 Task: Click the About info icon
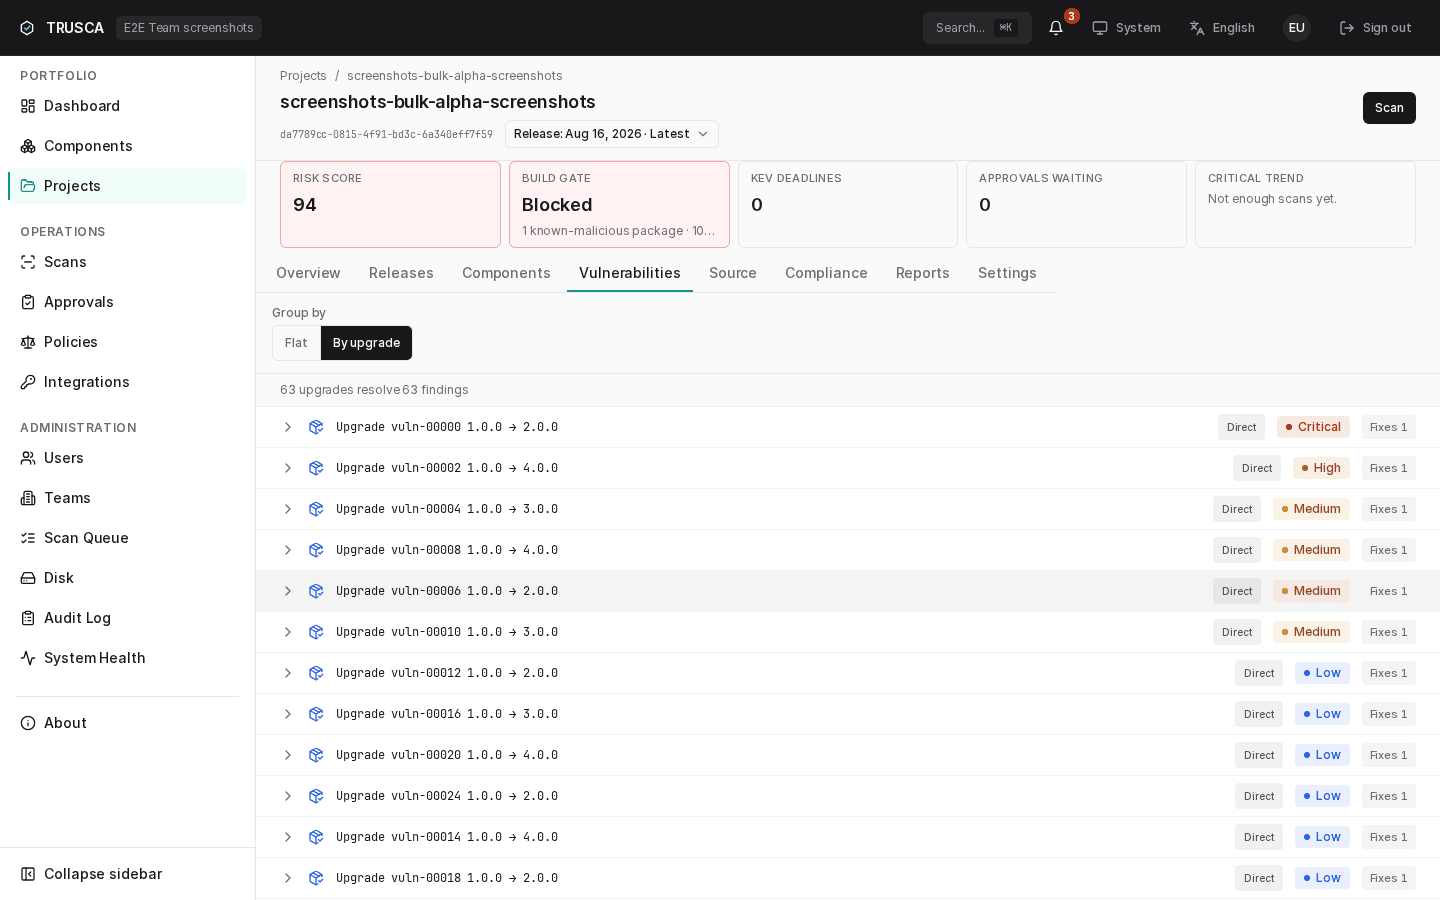(x=28, y=723)
